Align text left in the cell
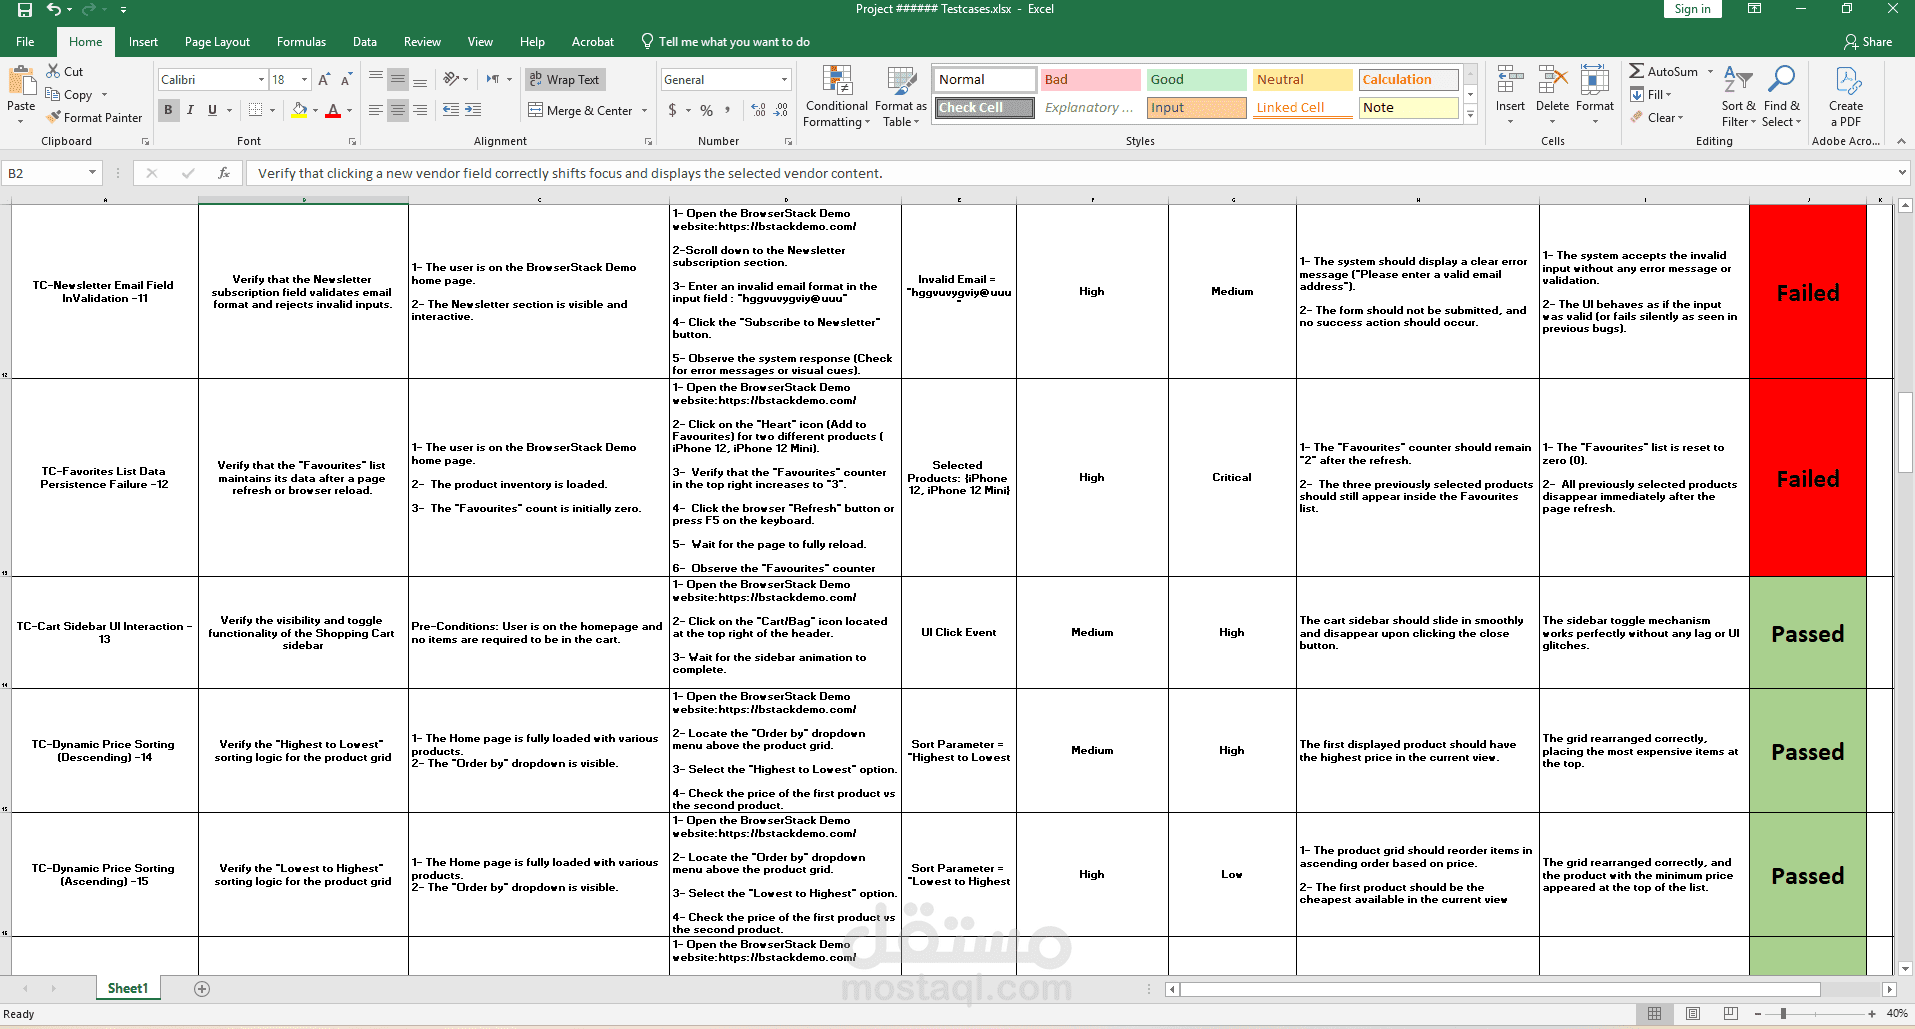 pos(376,110)
